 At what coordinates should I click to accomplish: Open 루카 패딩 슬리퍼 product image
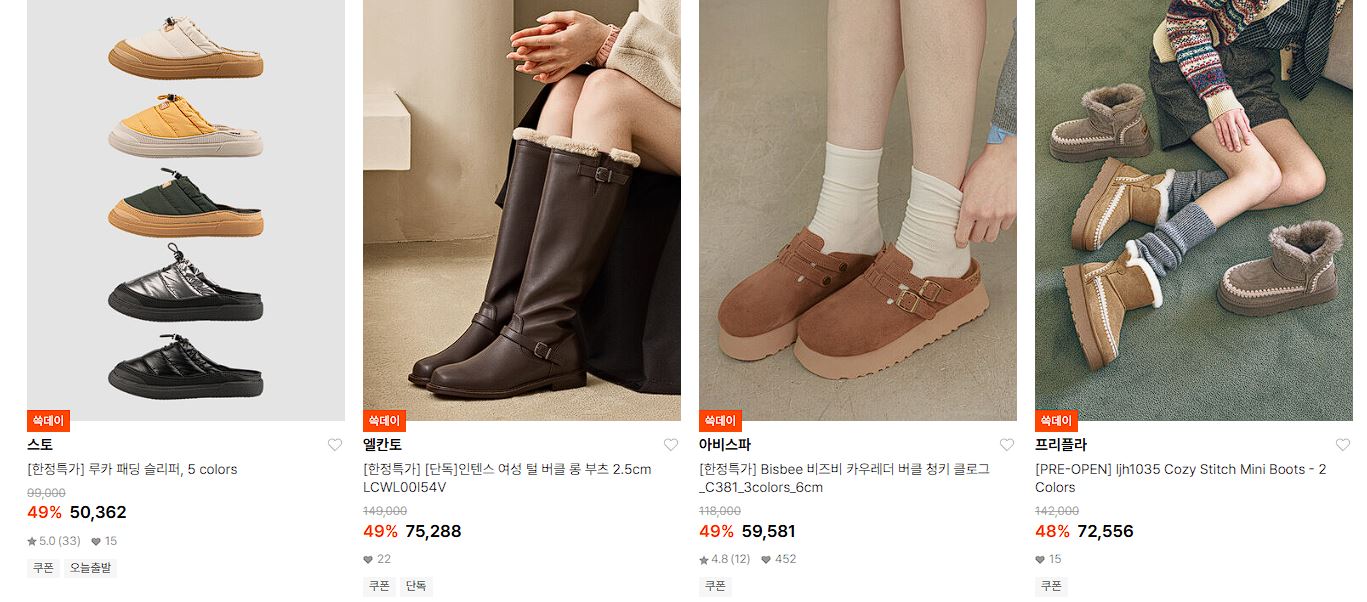click(x=186, y=210)
